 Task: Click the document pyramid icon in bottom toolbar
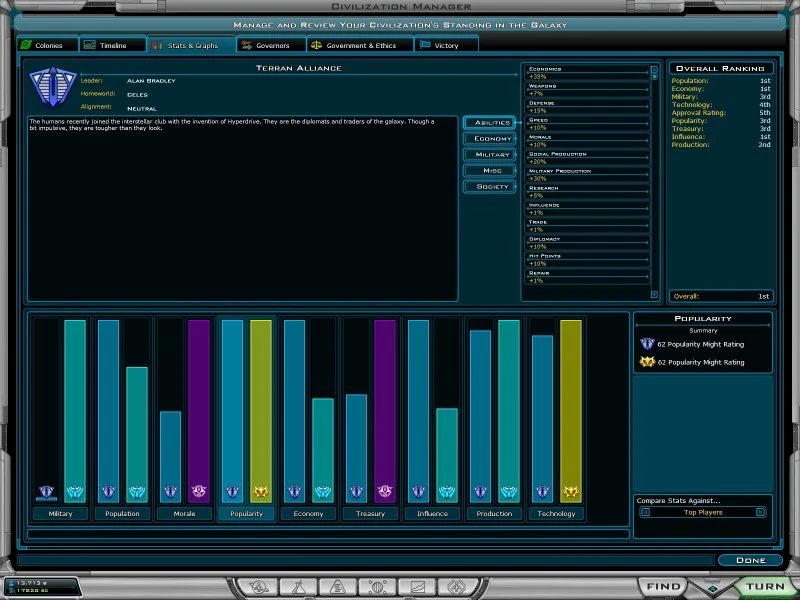click(x=338, y=587)
